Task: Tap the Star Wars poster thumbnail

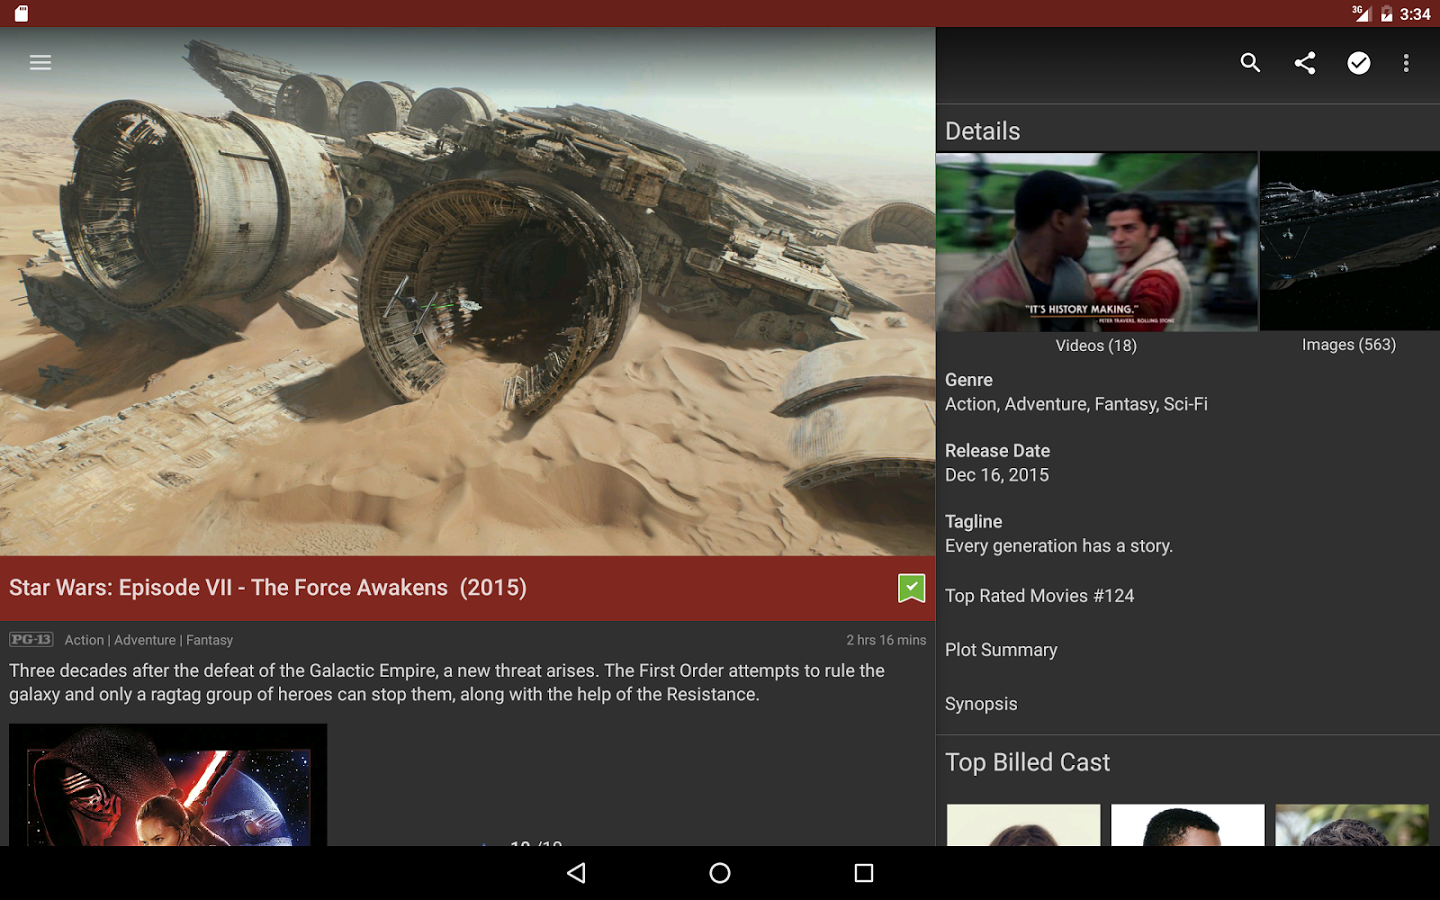Action: click(168, 785)
